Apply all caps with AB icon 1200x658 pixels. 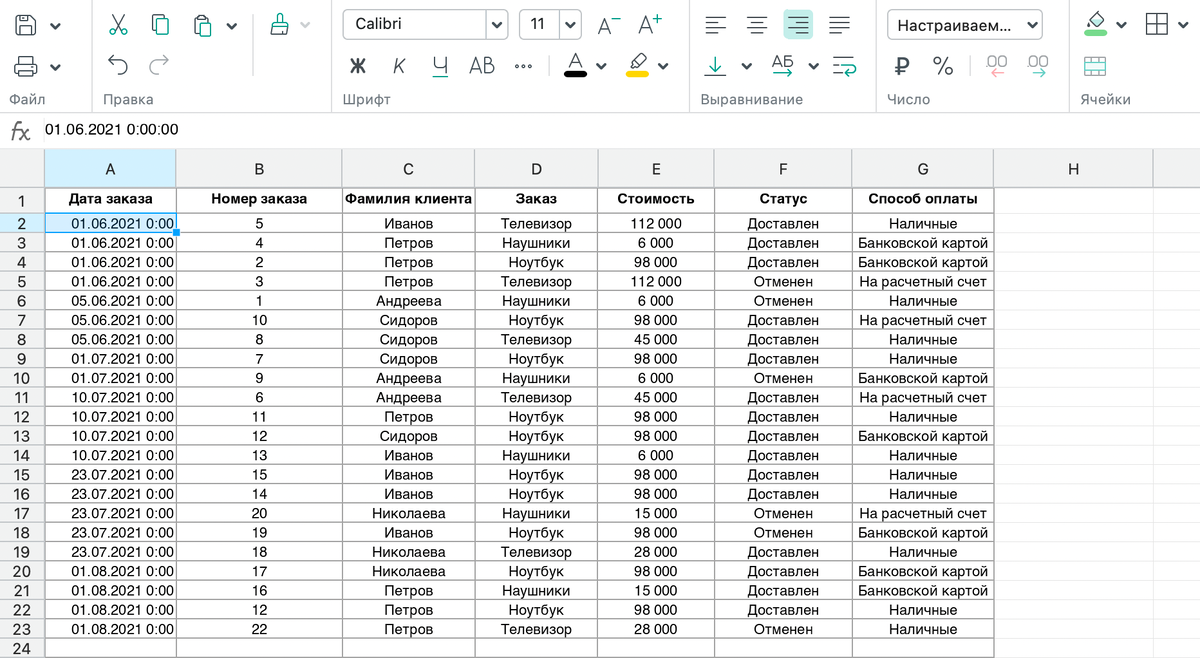coord(482,66)
